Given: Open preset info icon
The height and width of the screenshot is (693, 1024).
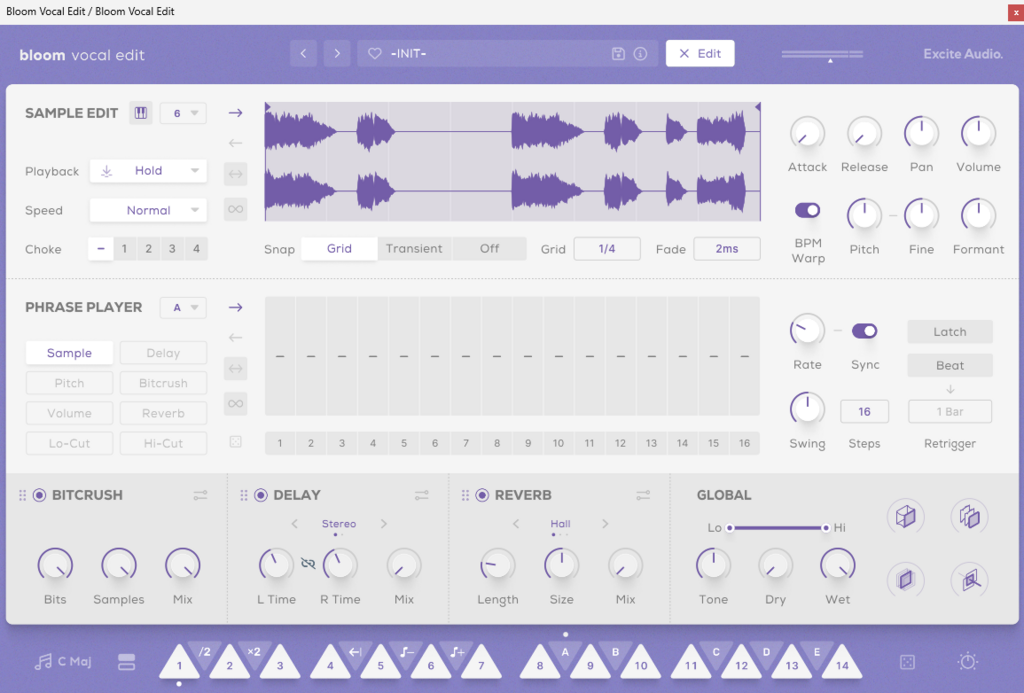Looking at the screenshot, I should pos(641,54).
